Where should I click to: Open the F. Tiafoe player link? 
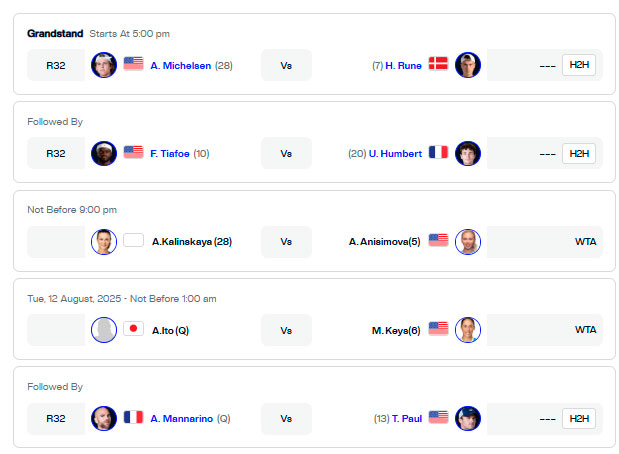170,154
